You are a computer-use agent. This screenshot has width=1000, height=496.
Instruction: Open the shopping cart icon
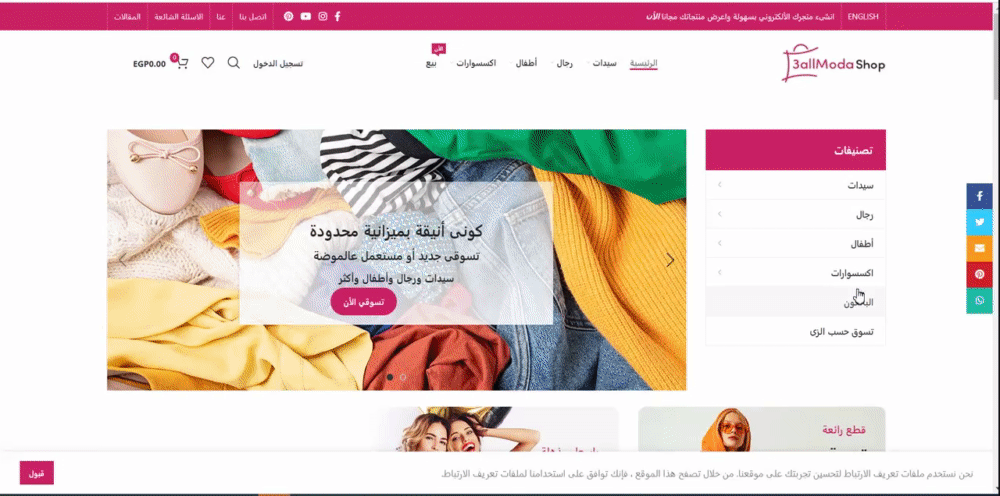[181, 63]
